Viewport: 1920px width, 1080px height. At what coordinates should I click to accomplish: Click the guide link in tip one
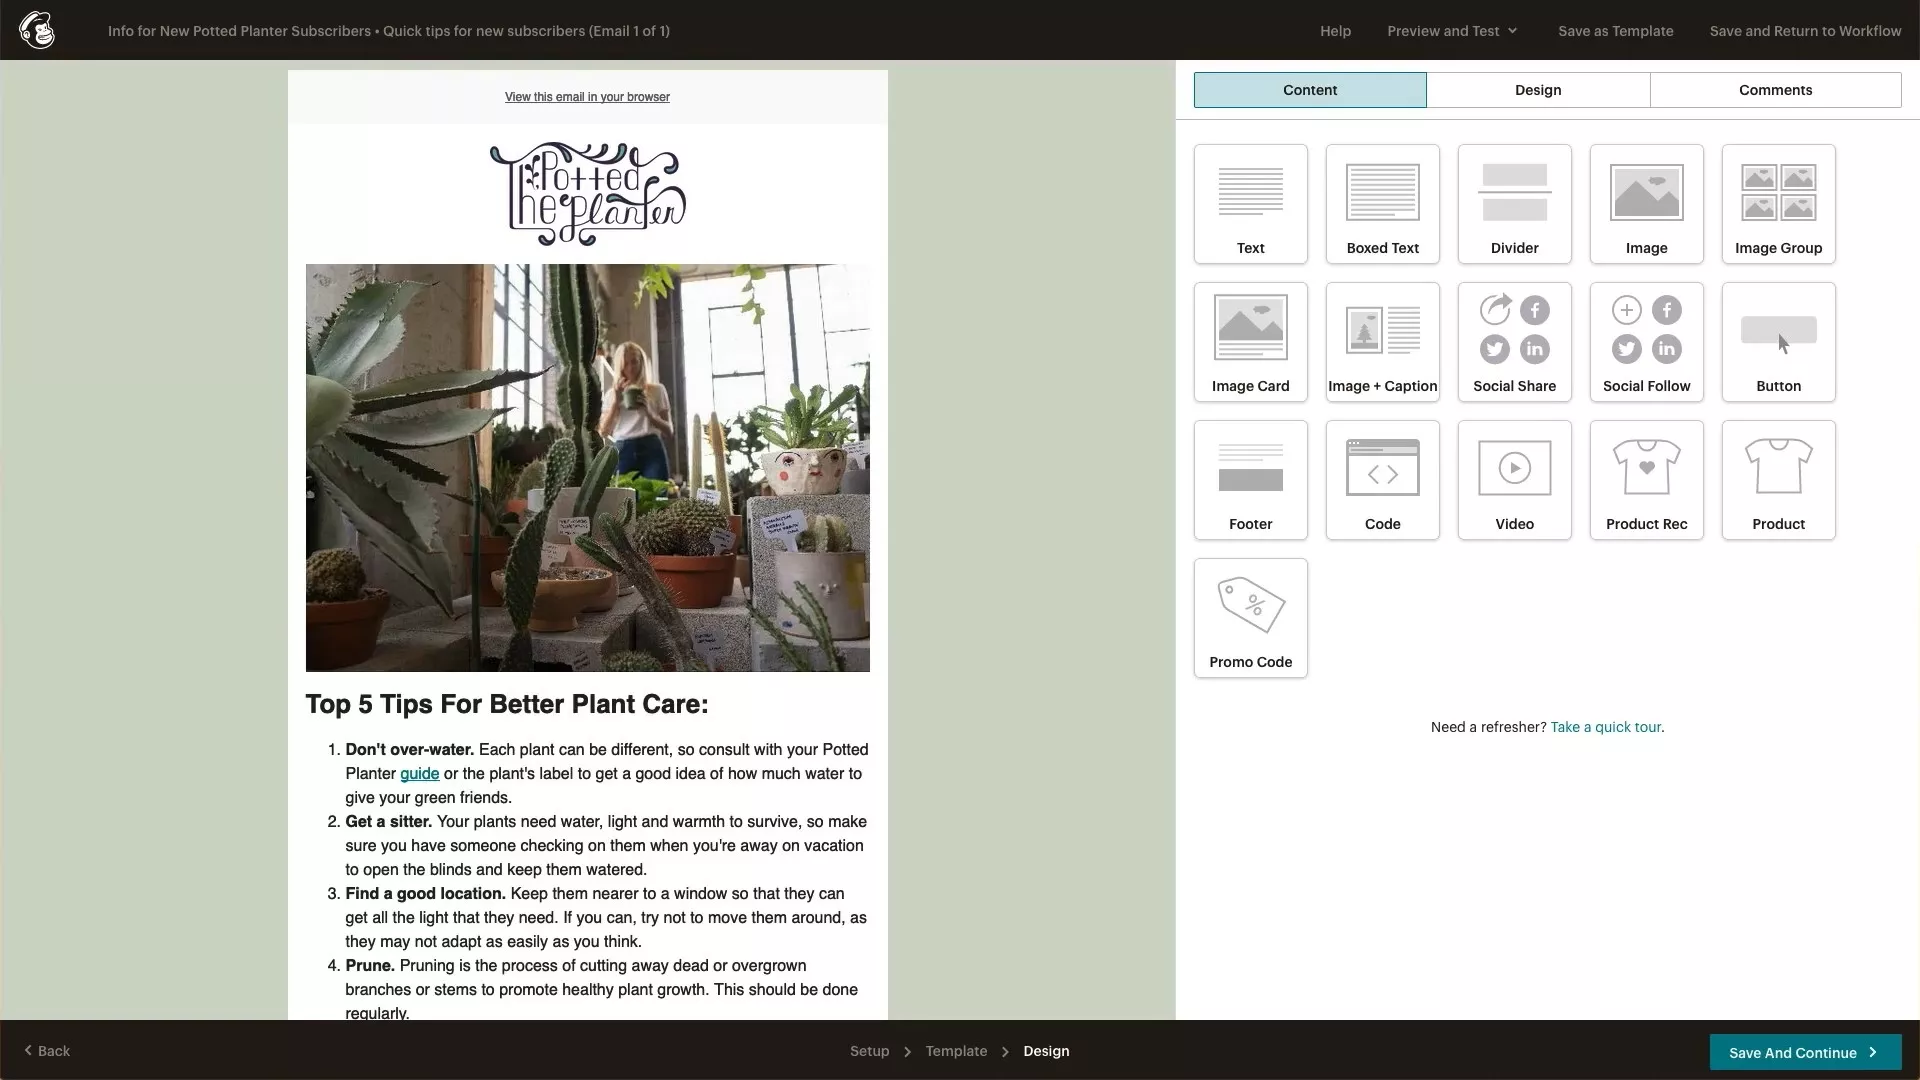coord(419,774)
